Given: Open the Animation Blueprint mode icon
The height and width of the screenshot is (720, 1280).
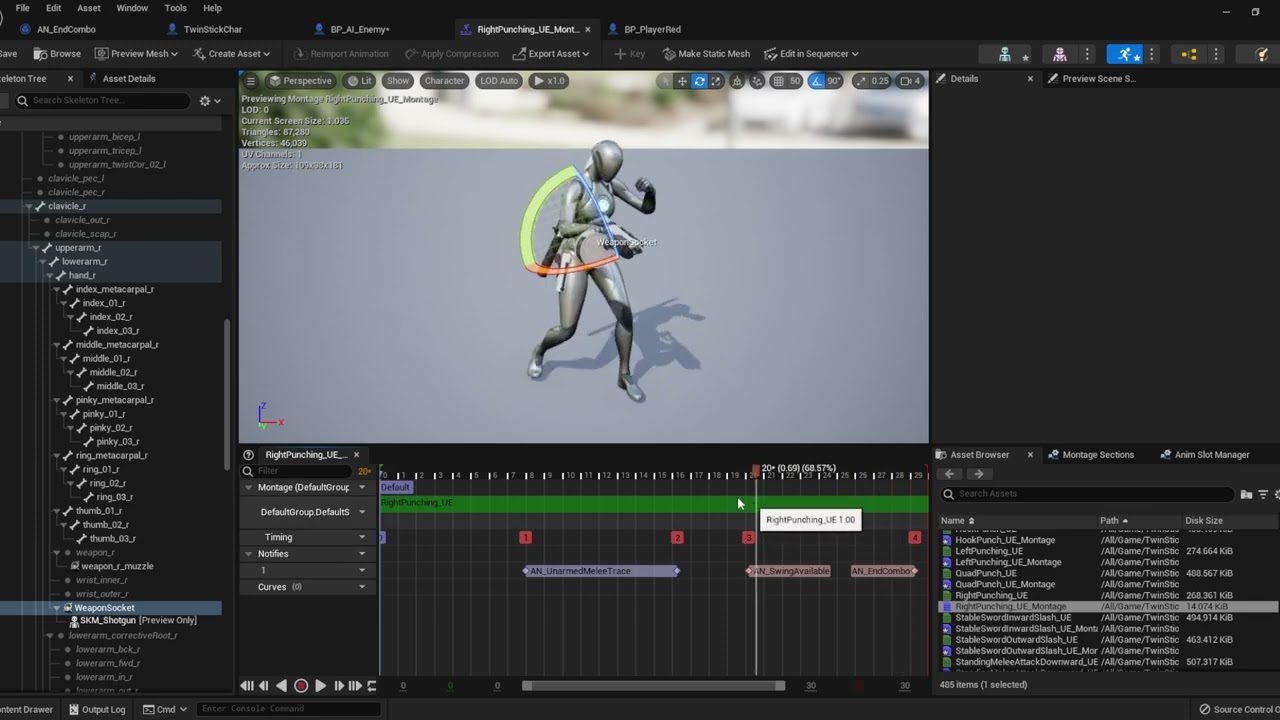Looking at the screenshot, I should (1189, 54).
